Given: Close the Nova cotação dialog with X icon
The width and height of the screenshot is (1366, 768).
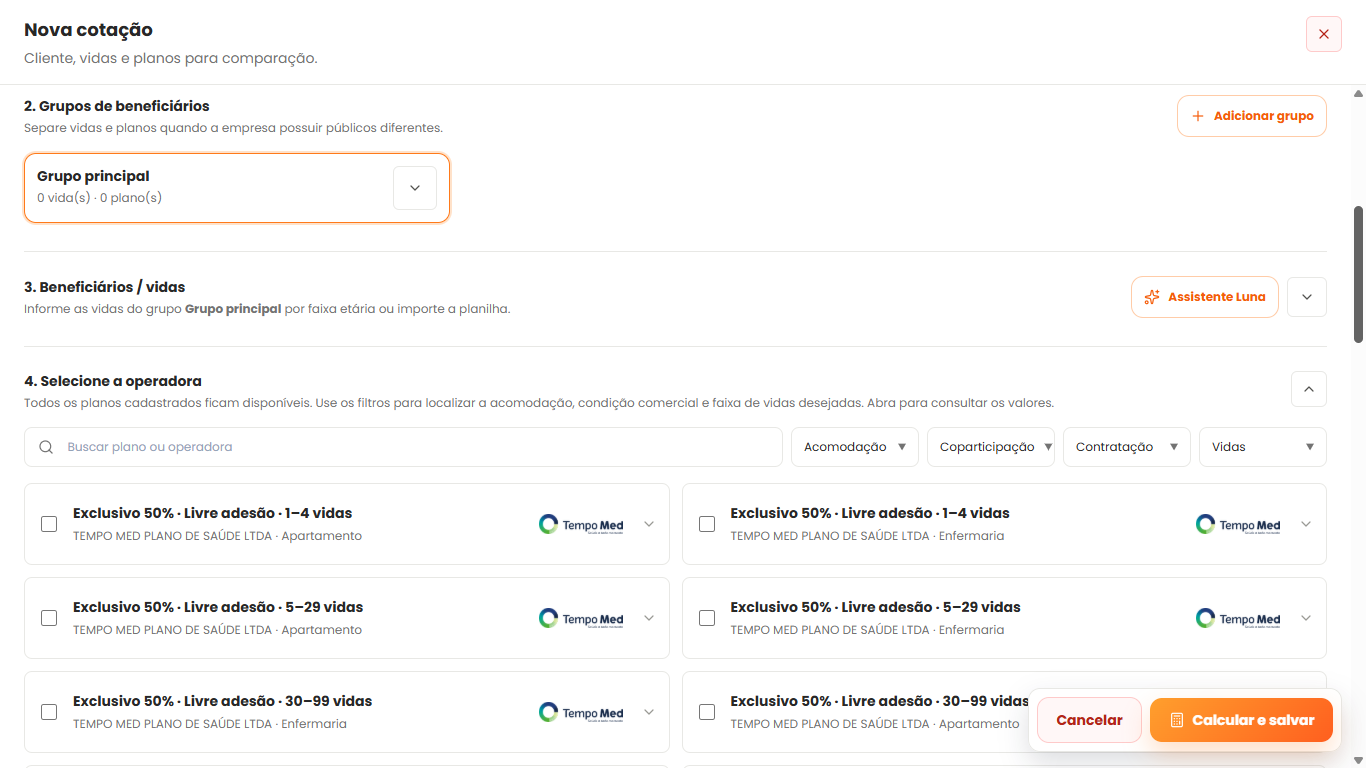Looking at the screenshot, I should (1323, 34).
